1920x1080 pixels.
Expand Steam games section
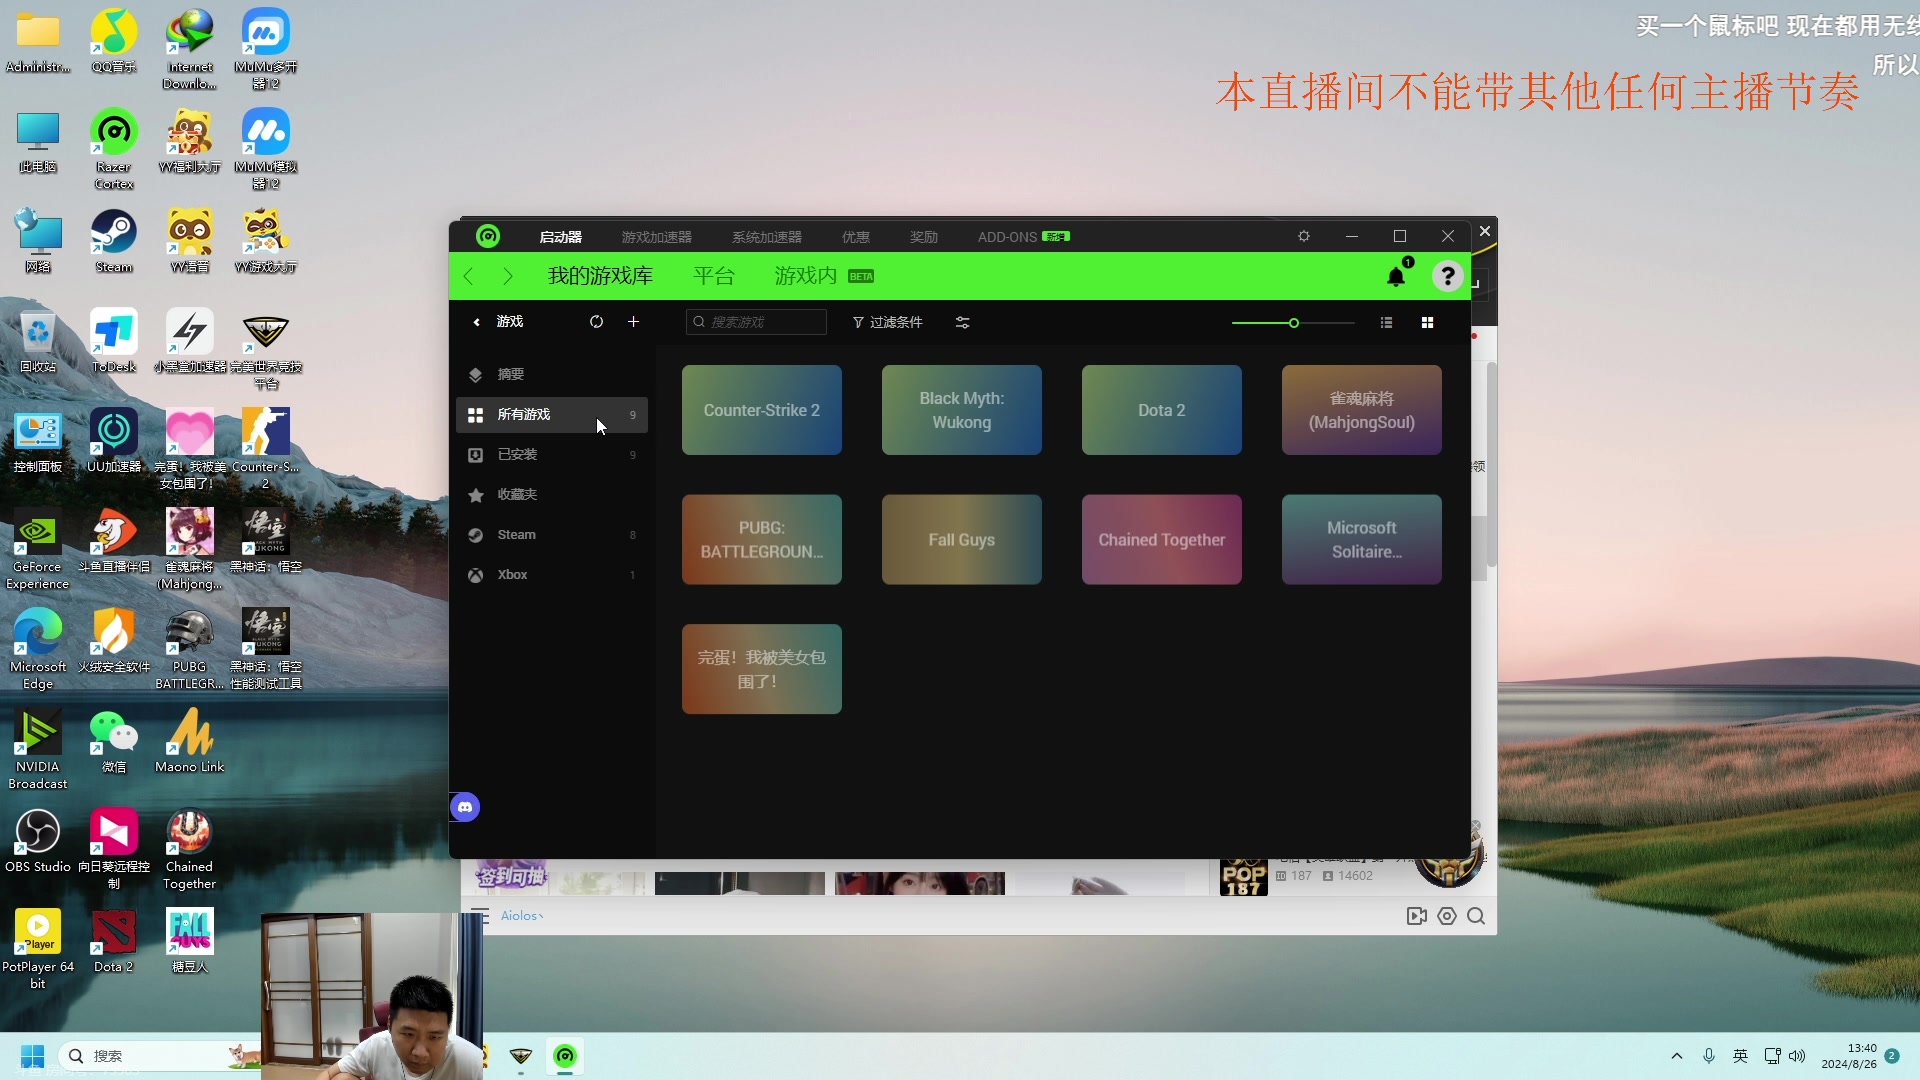click(517, 534)
